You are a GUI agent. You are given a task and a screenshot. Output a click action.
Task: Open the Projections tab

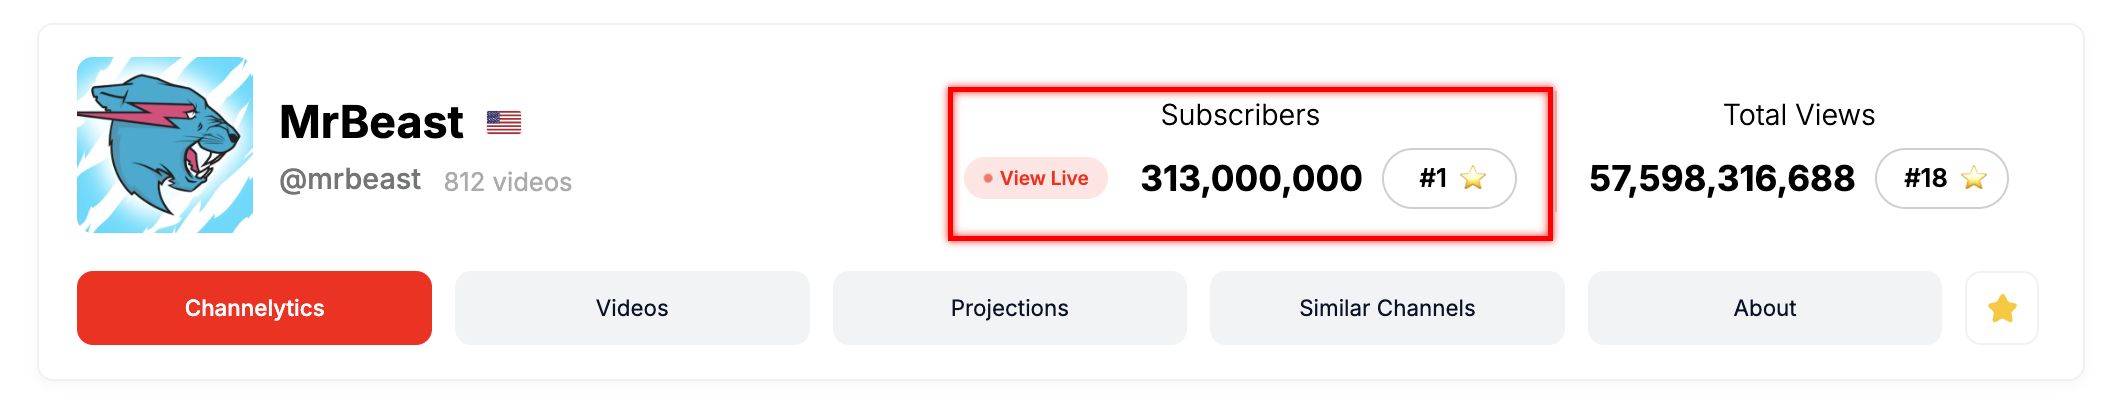click(1010, 308)
